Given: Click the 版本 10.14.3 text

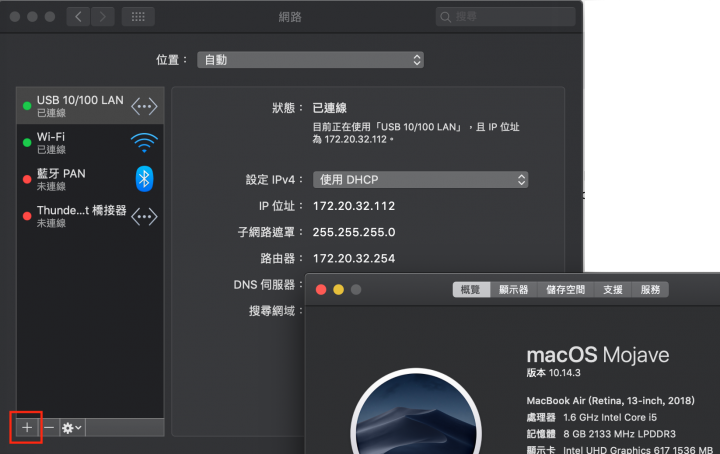Looking at the screenshot, I should coord(553,373).
